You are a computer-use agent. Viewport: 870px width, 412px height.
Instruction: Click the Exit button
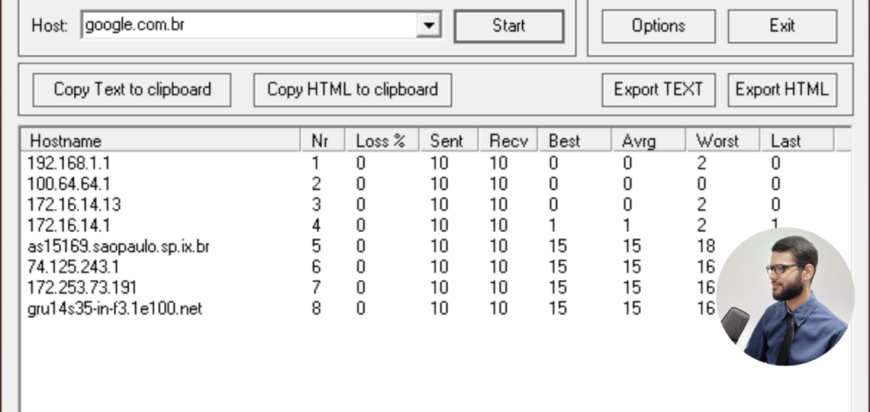(x=782, y=26)
